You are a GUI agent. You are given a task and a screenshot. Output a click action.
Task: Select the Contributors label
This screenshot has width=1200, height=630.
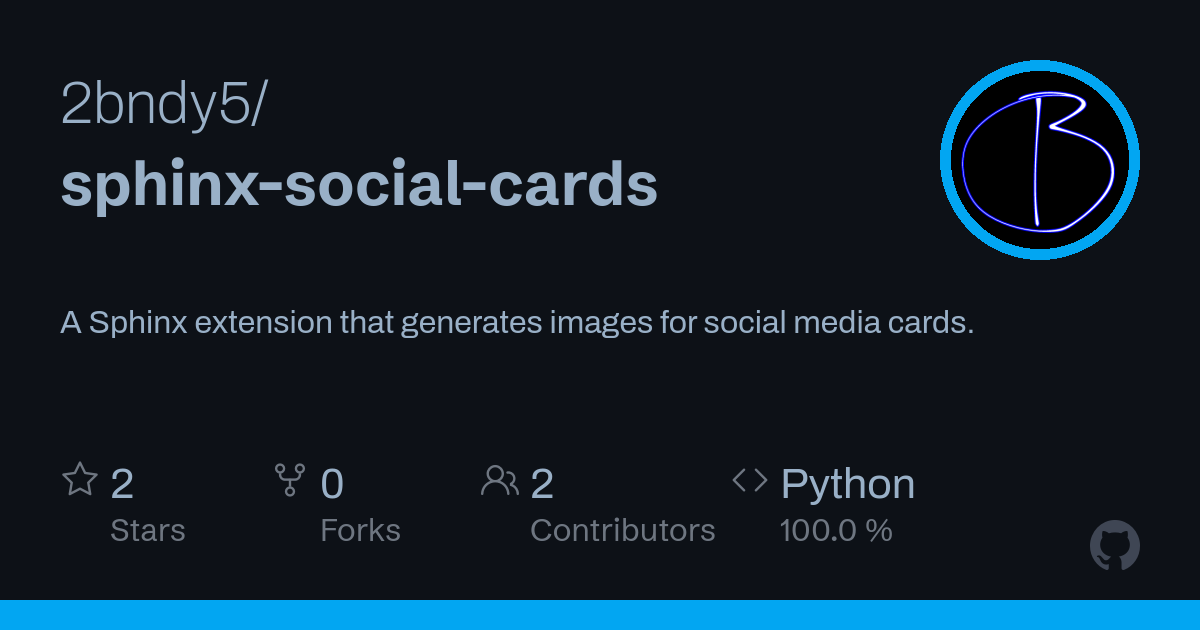(622, 530)
